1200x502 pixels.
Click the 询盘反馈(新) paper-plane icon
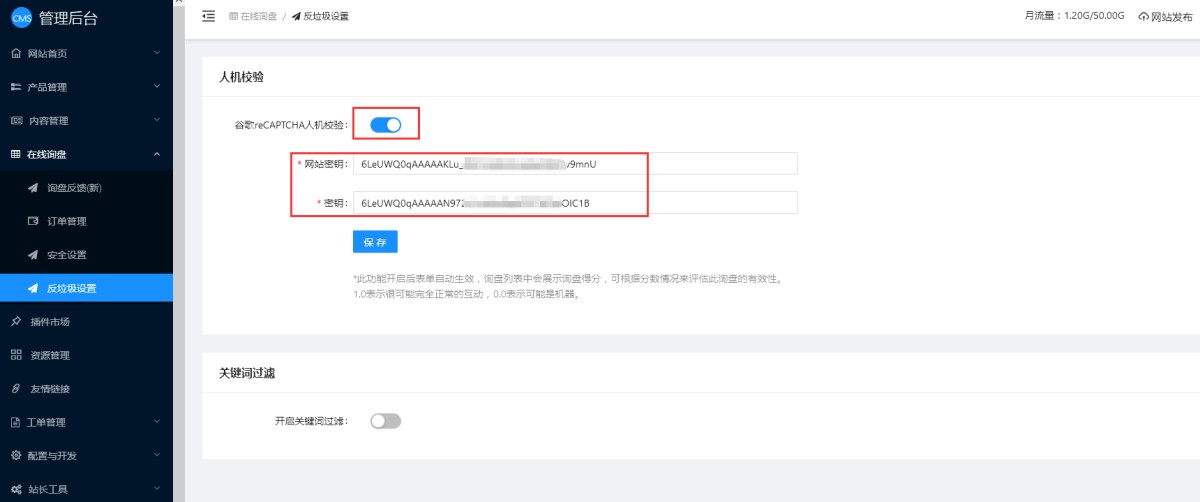coord(33,187)
